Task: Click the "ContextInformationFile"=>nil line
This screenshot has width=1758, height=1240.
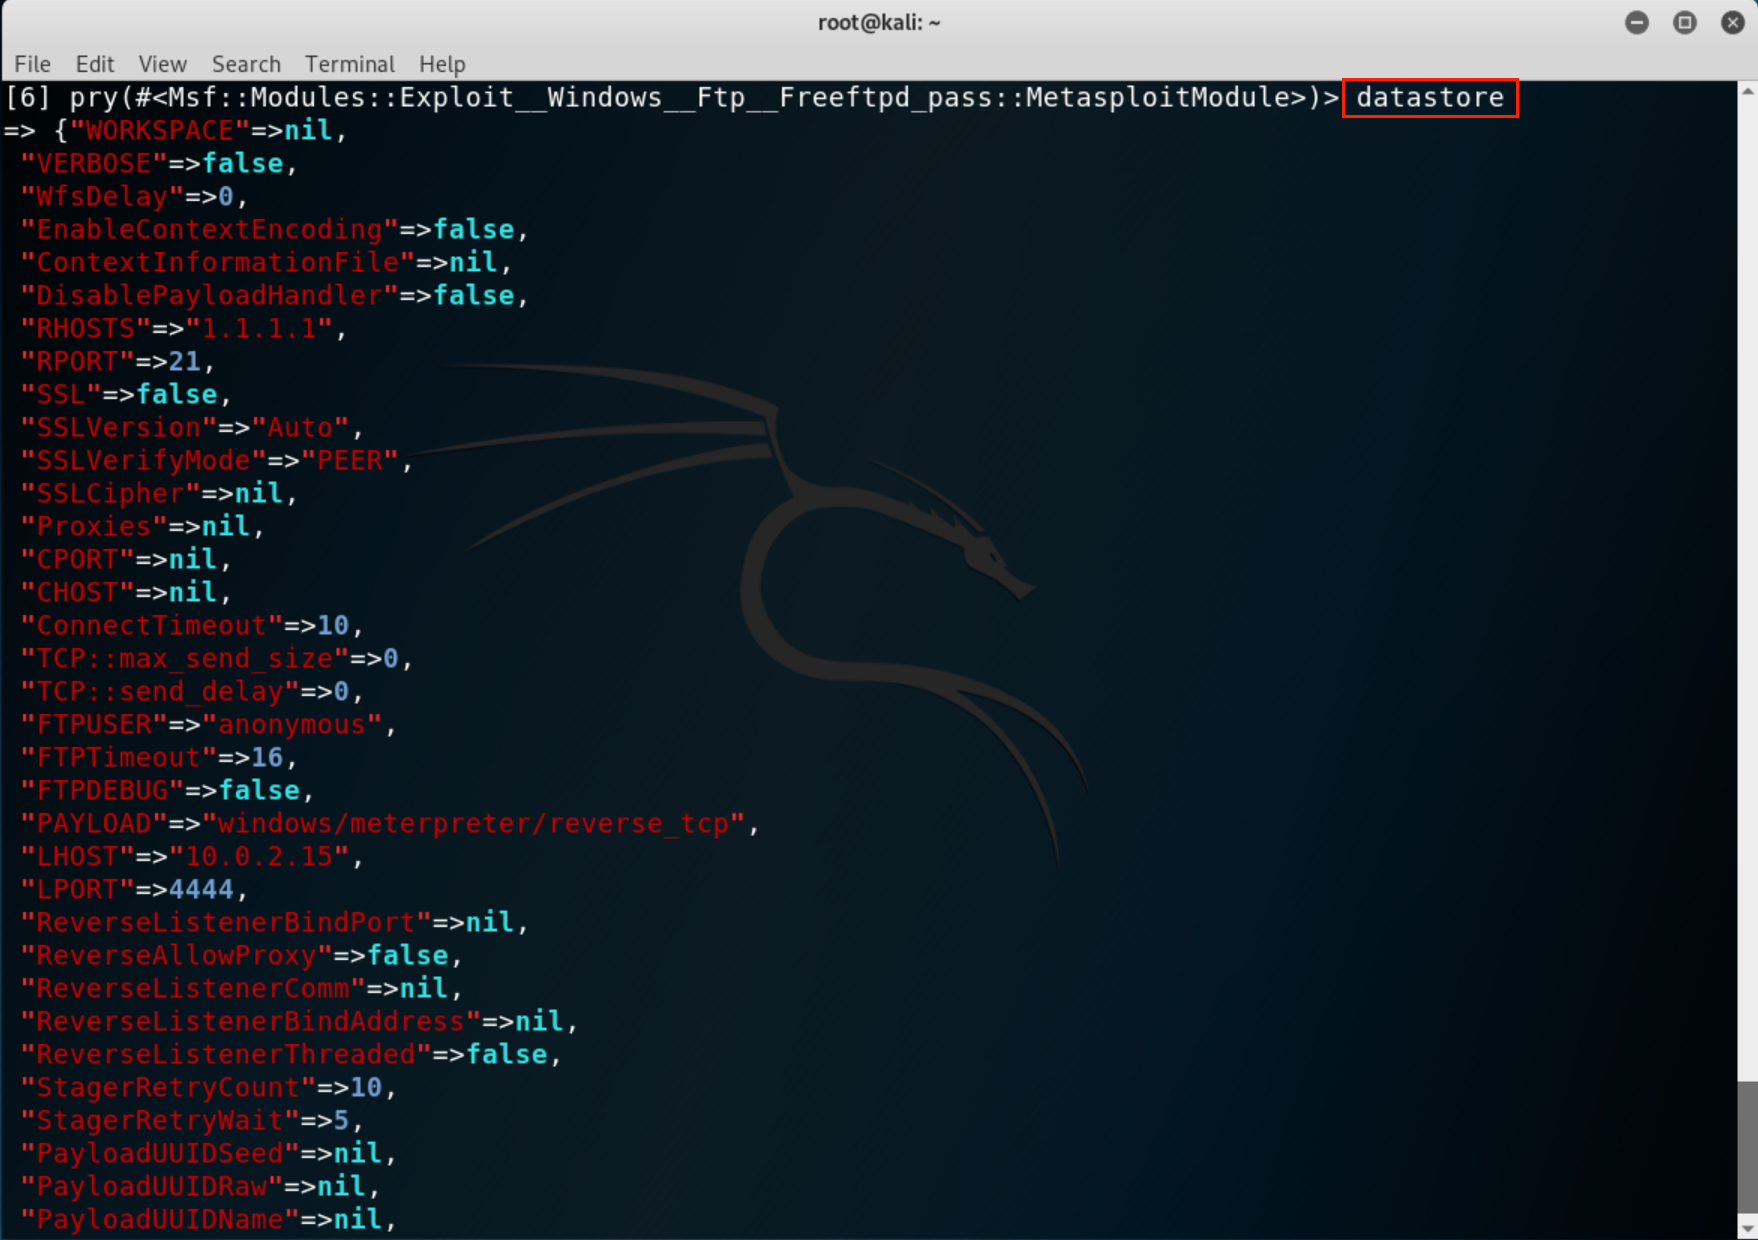Action: click(x=266, y=262)
